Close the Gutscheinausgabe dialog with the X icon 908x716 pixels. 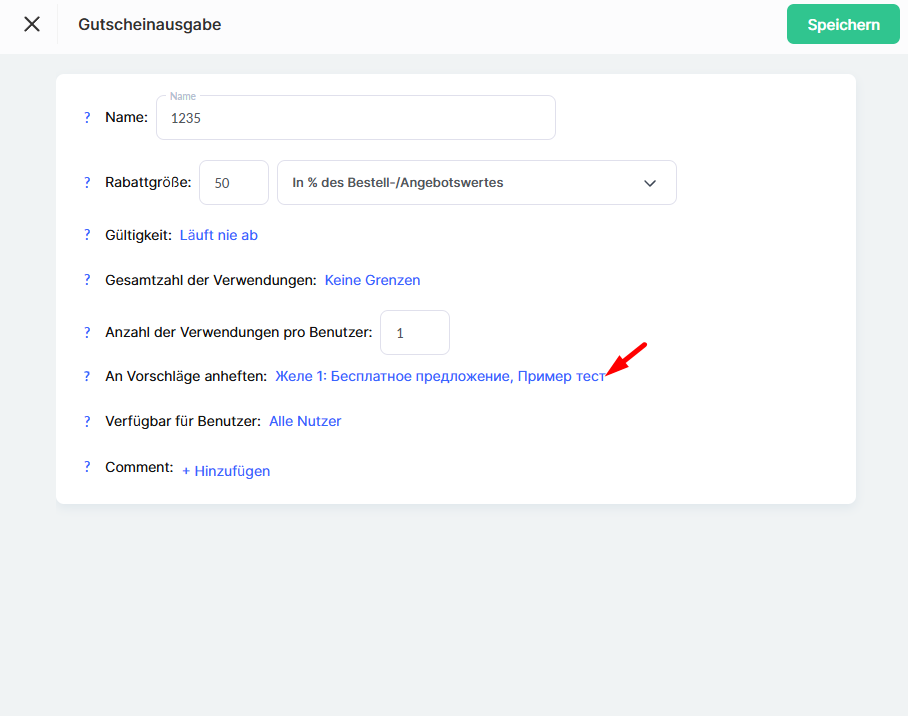tap(32, 24)
